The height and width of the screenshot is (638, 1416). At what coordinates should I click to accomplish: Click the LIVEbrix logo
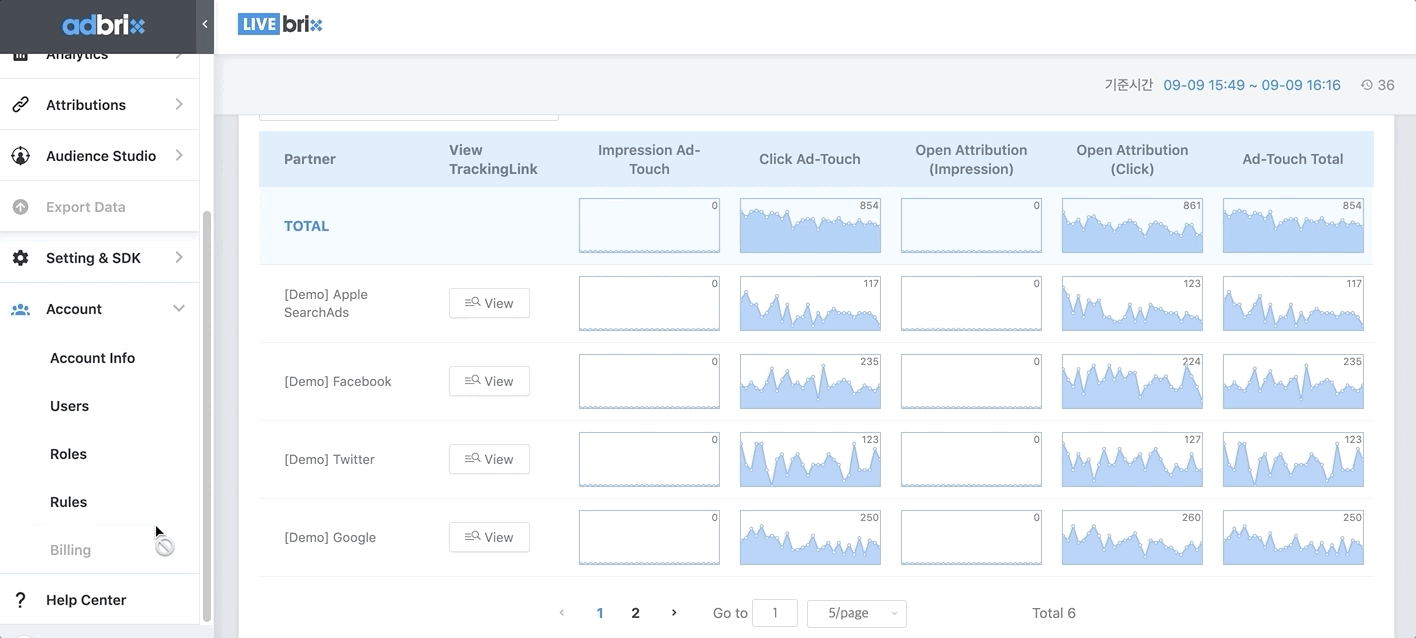280,24
